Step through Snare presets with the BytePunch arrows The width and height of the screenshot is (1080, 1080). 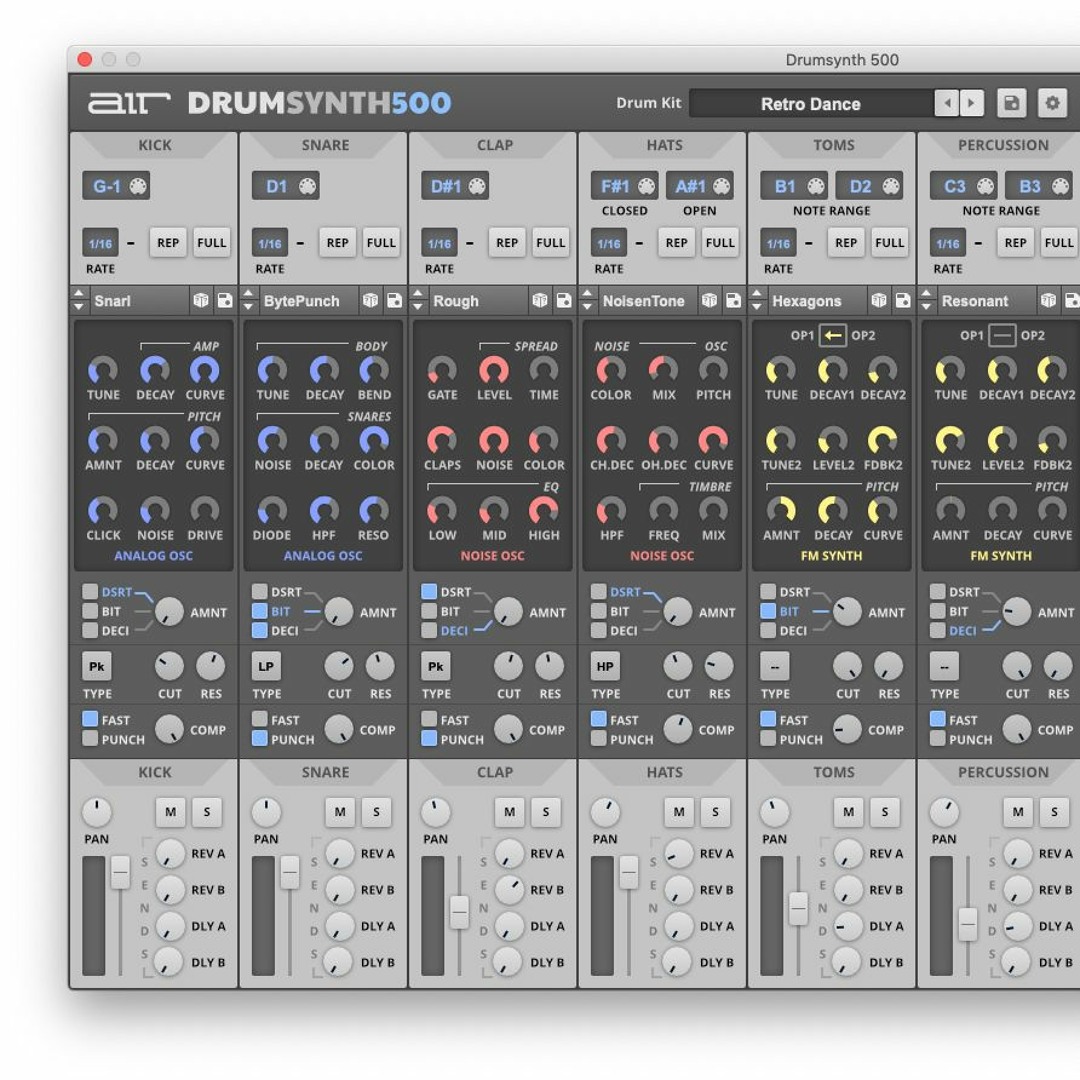pos(249,300)
